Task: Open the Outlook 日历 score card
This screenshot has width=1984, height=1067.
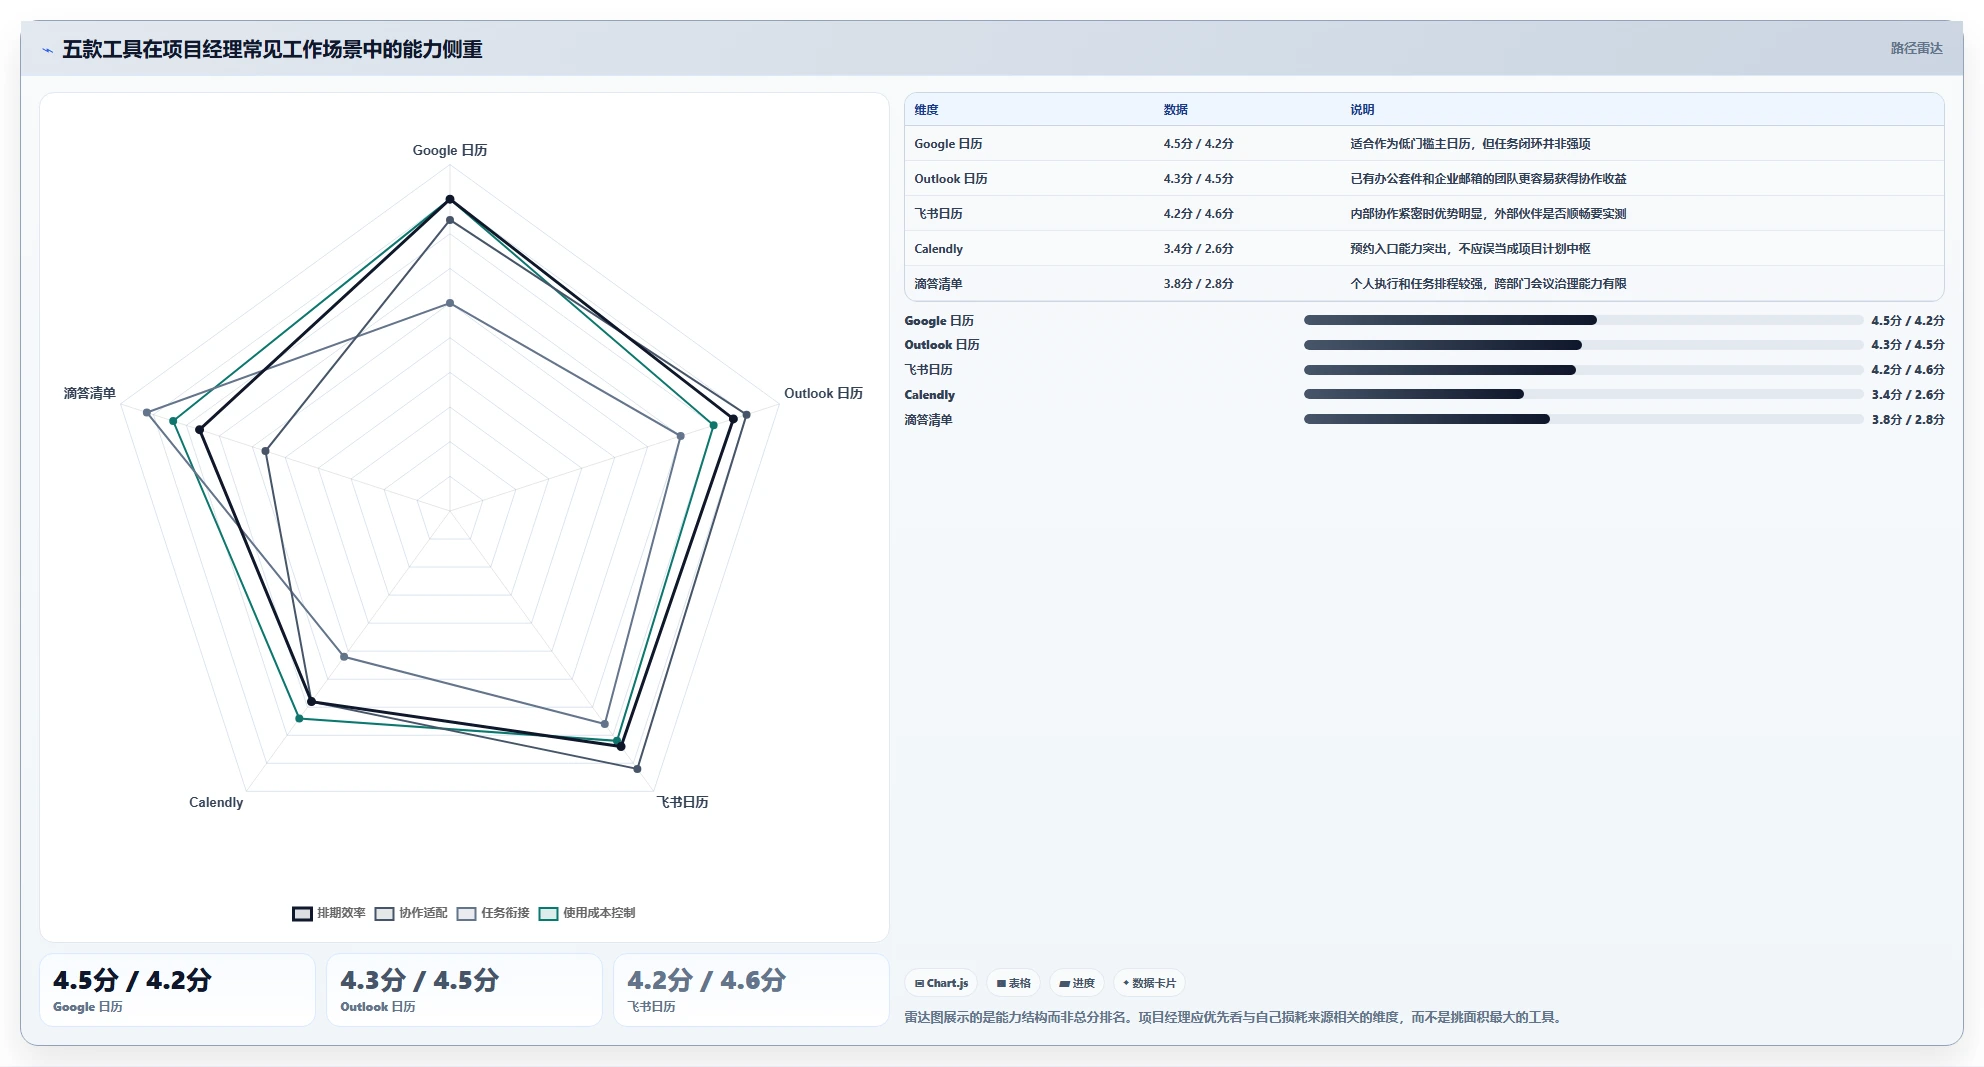Action: [464, 990]
